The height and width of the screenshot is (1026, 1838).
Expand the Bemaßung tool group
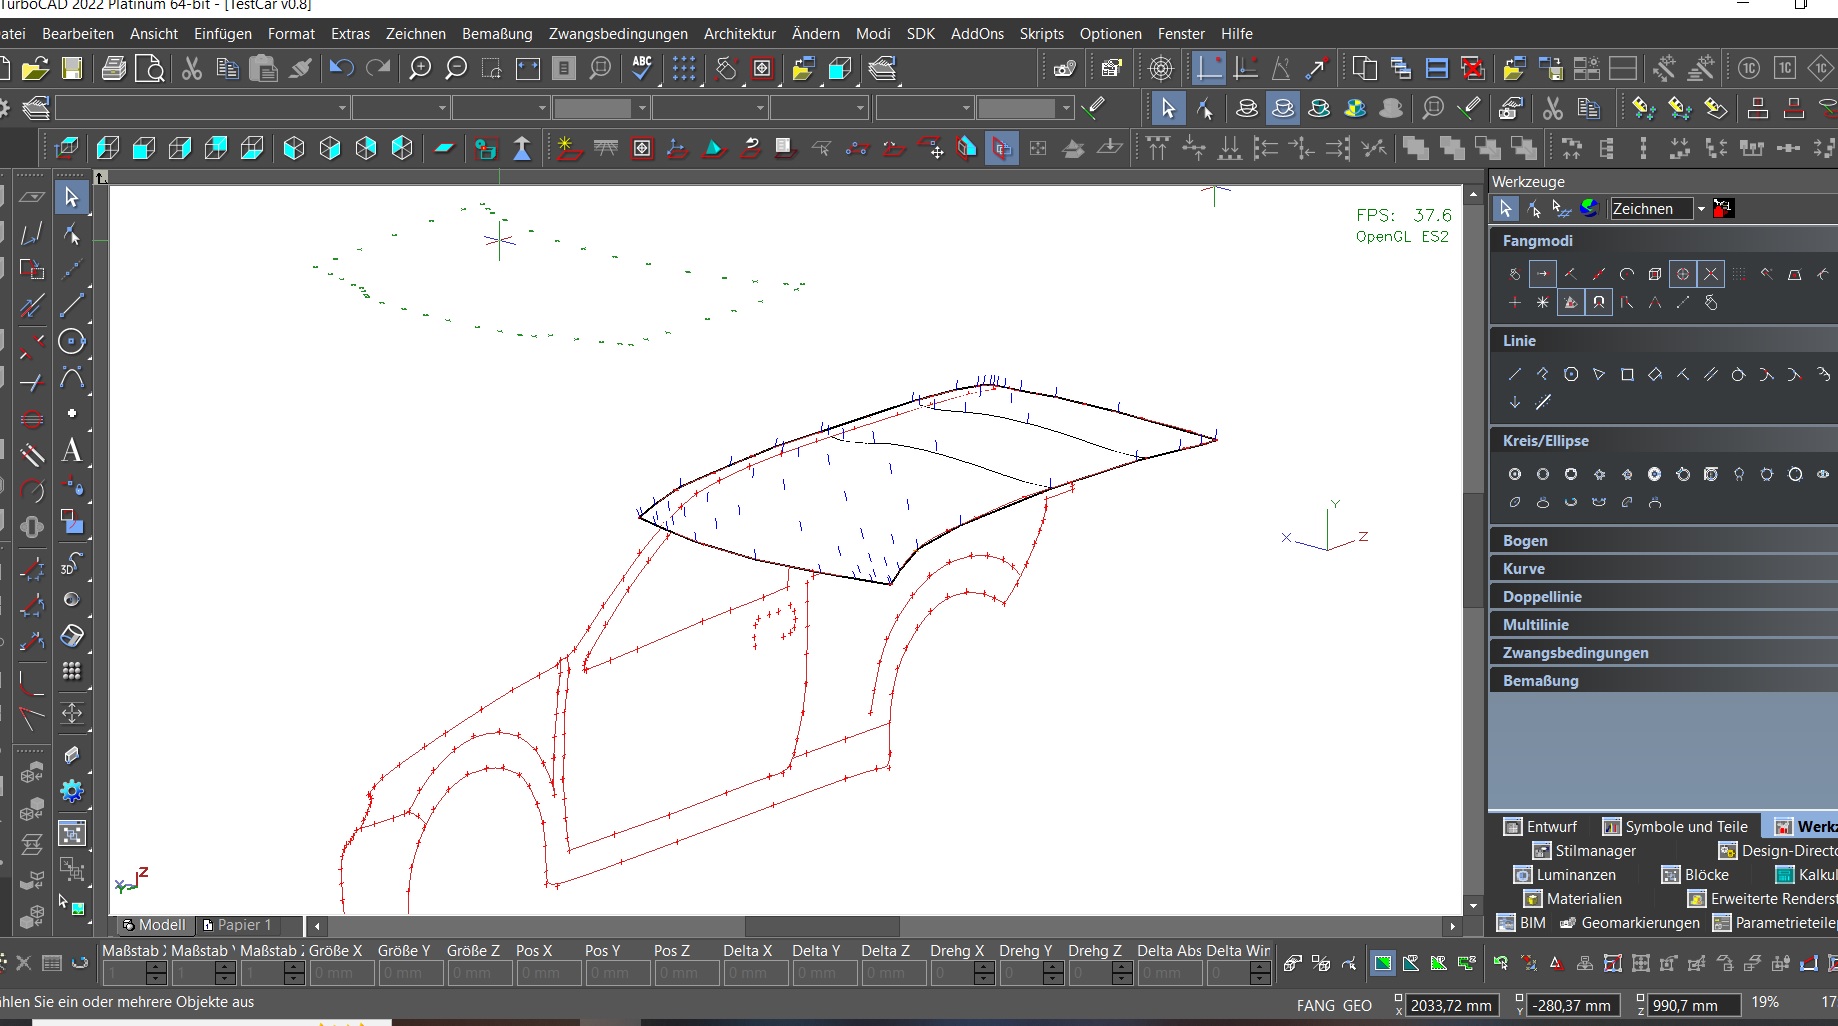[1663, 680]
